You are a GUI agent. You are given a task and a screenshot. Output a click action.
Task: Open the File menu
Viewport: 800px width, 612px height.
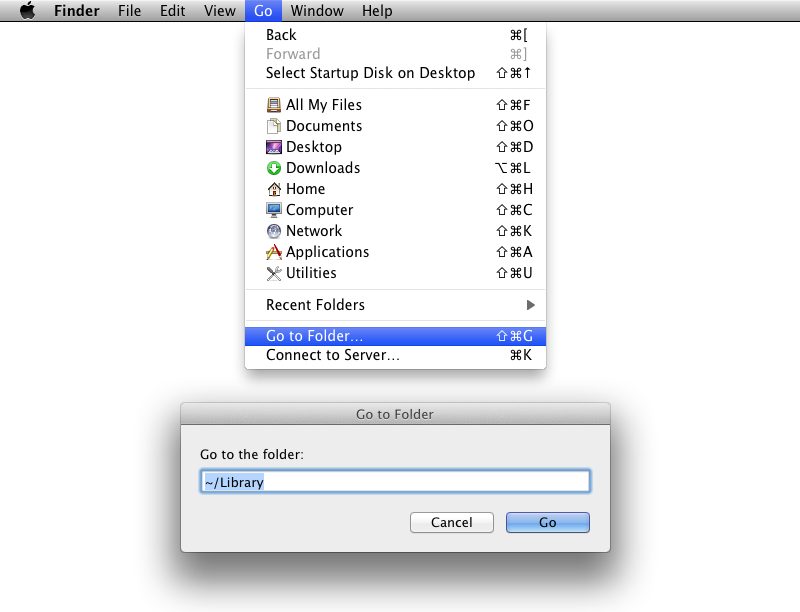click(x=129, y=11)
